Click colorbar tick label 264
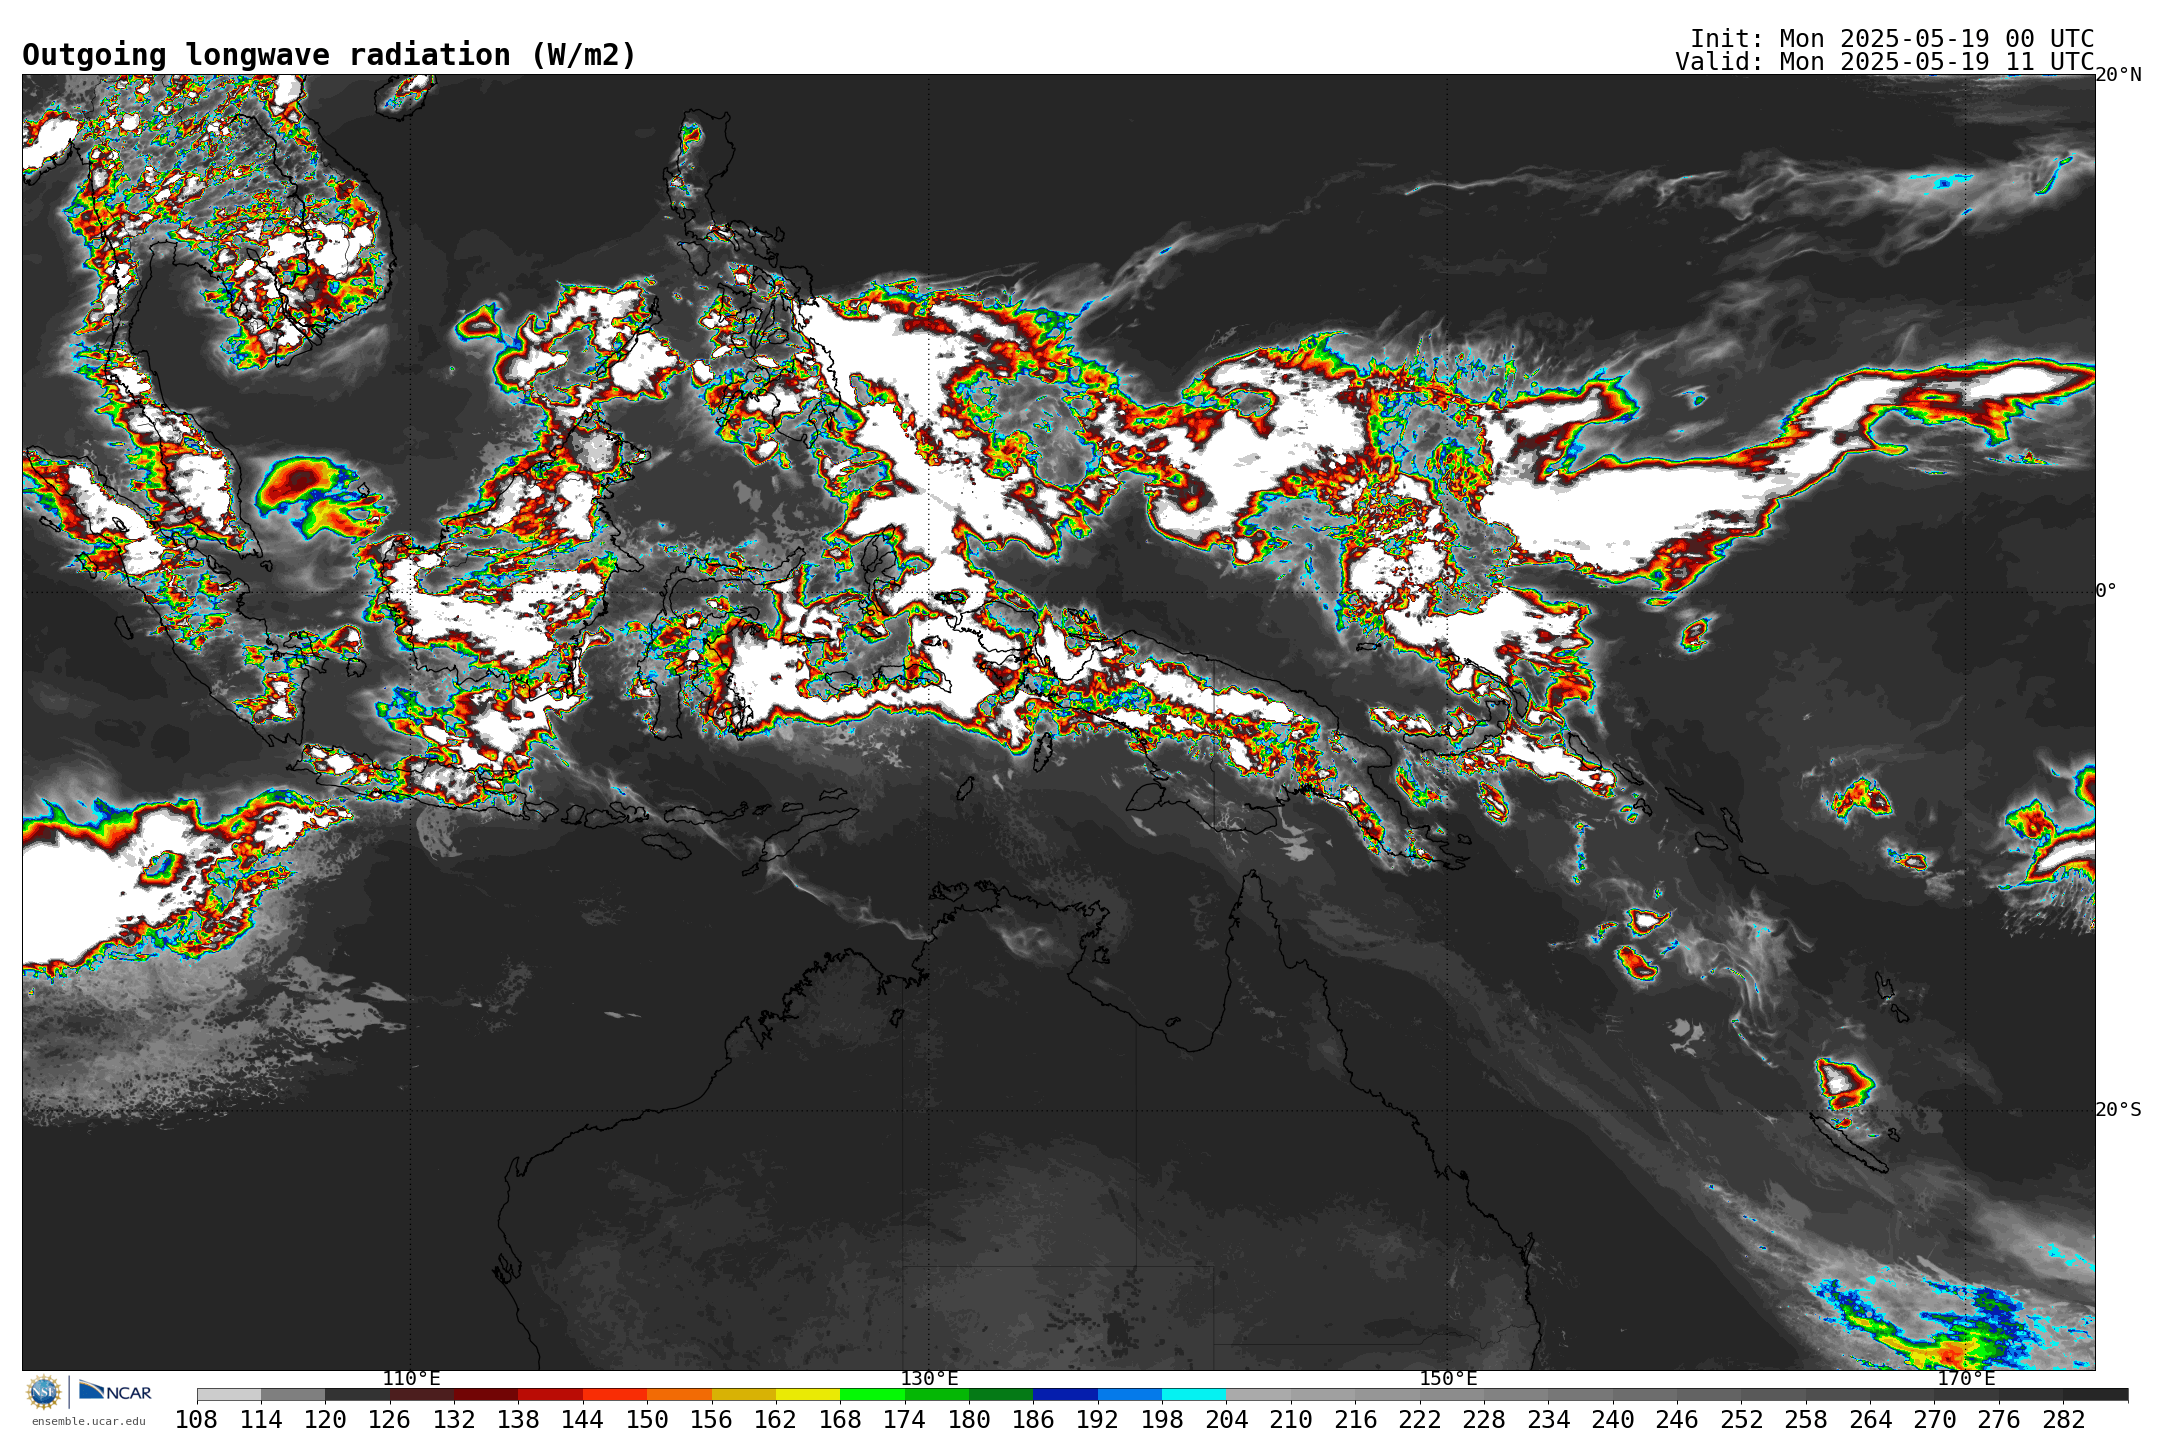This screenshot has width=2160, height=1433. point(1870,1420)
